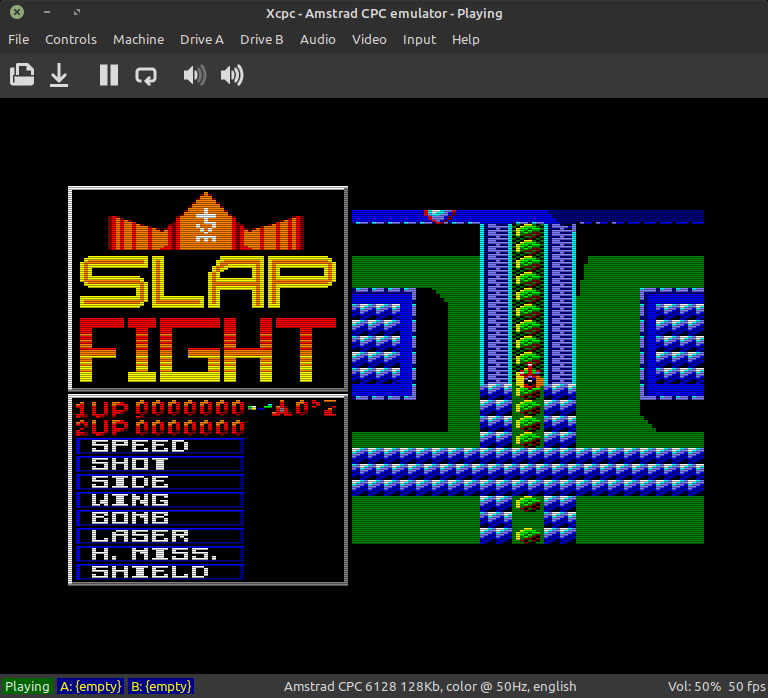This screenshot has height=698, width=768.
Task: Click the SPEED power-up row
Action: pos(160,446)
